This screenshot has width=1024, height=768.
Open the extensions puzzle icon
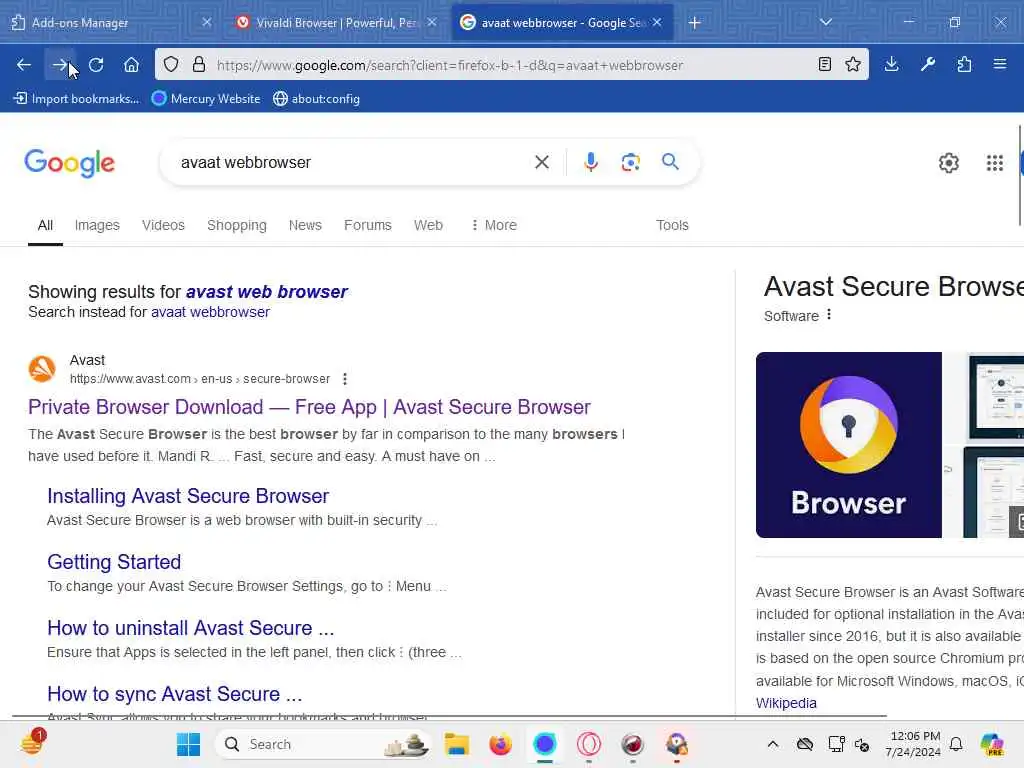(964, 64)
